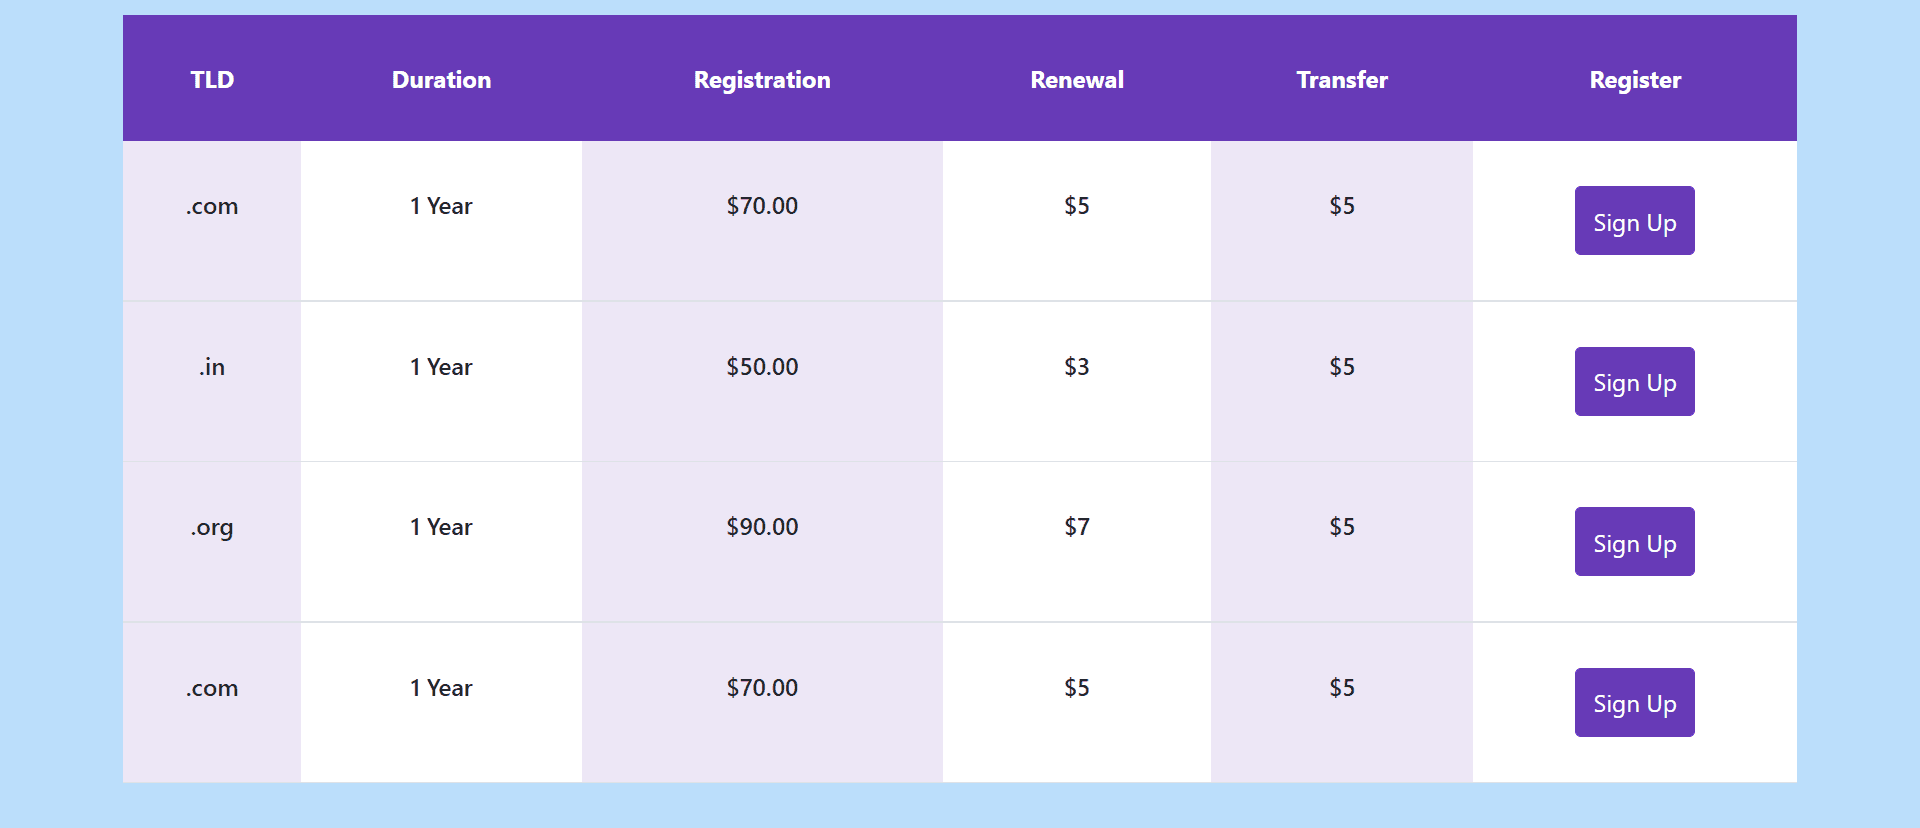Viewport: 1920px width, 828px height.
Task: Click the TLD column header
Action: pyautogui.click(x=211, y=80)
